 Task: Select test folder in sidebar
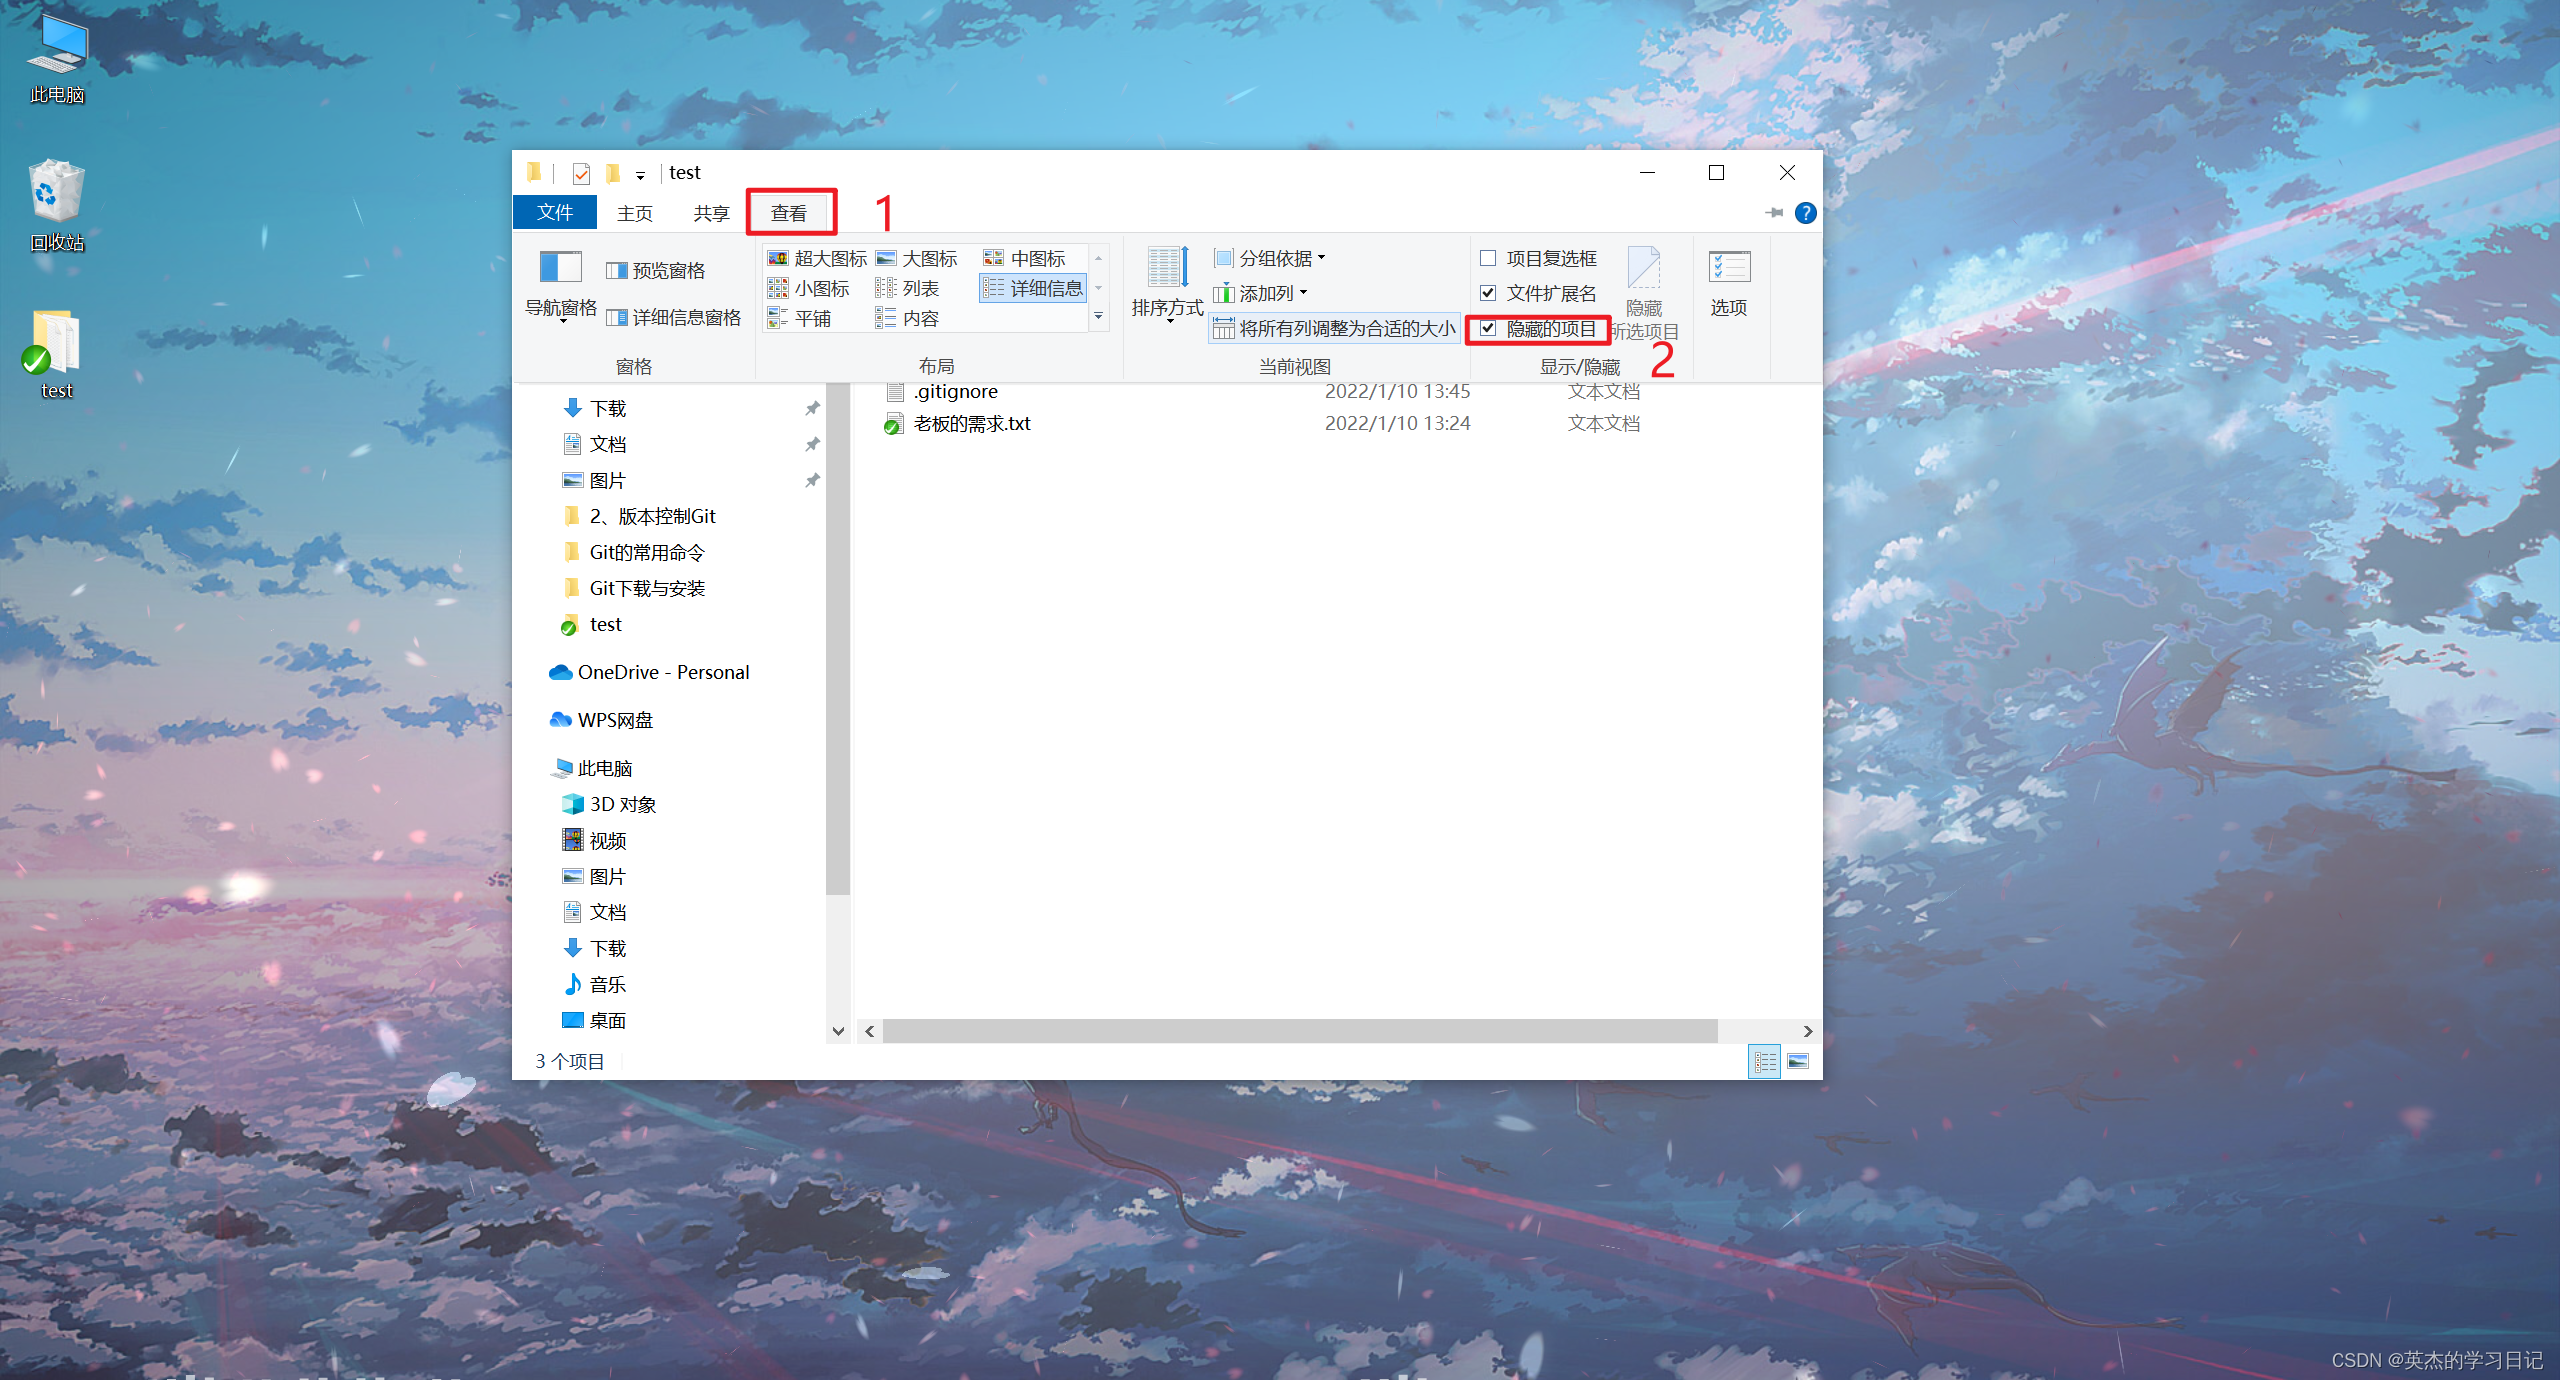pyautogui.click(x=592, y=624)
